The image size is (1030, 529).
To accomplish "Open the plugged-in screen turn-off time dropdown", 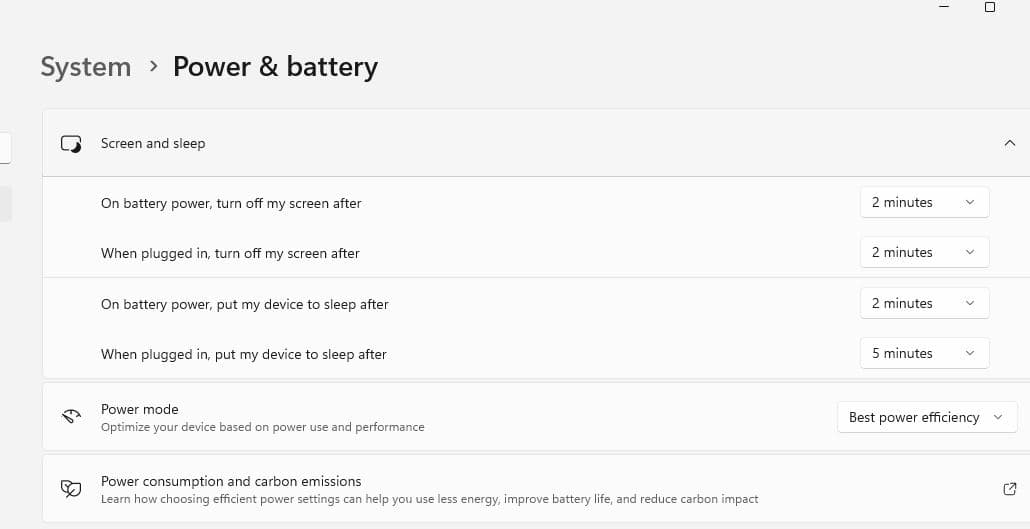I will pos(924,252).
